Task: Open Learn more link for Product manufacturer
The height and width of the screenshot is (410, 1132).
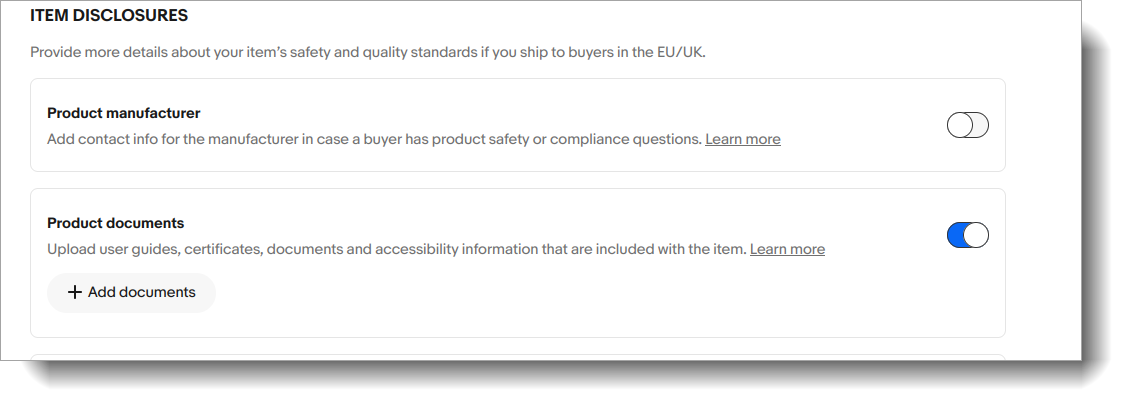Action: 742,139
